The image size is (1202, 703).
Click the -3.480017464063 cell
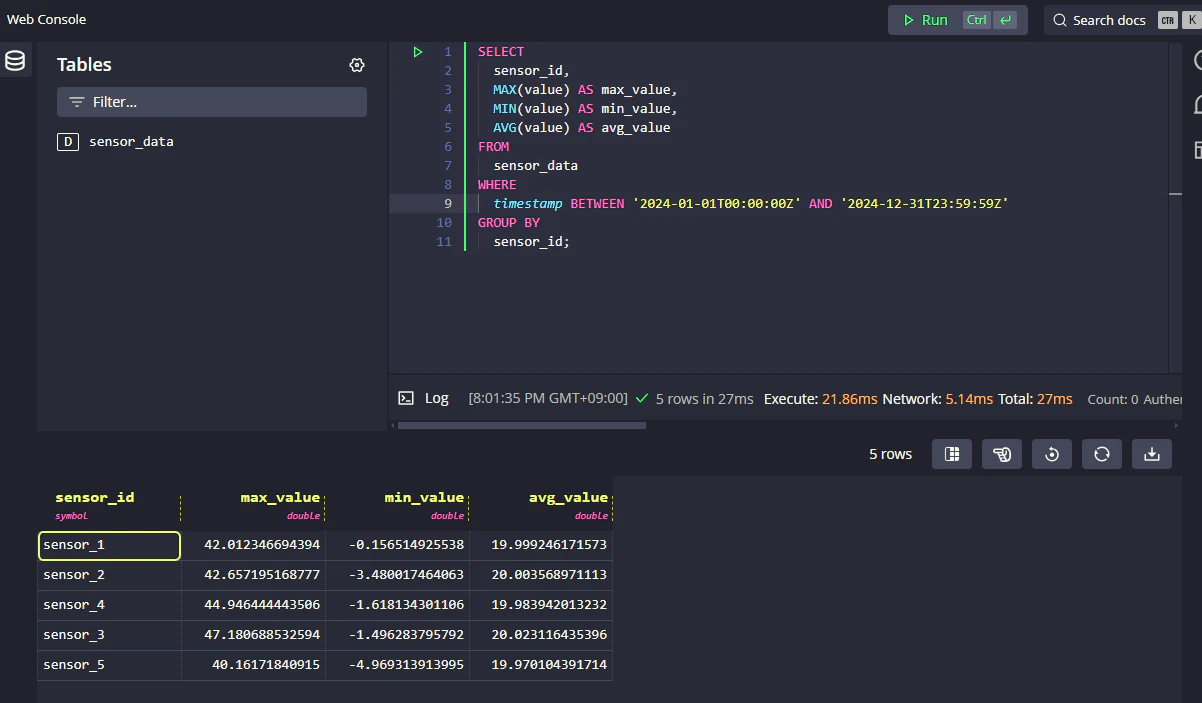(398, 576)
